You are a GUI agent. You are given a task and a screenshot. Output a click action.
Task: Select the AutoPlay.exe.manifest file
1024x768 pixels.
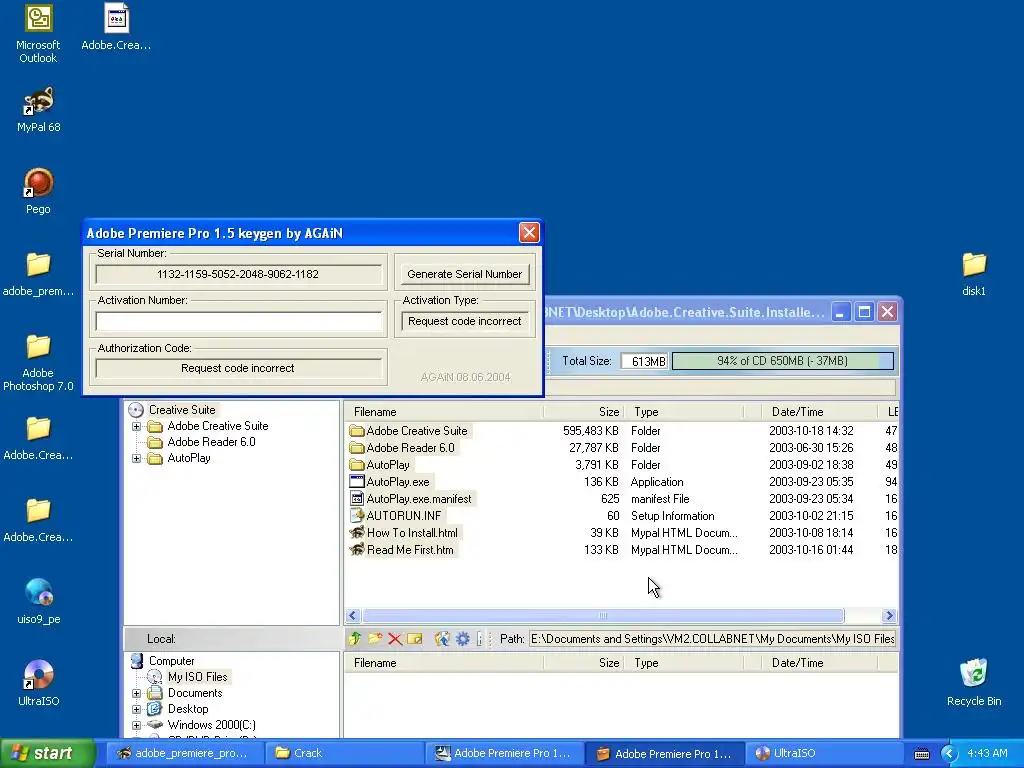point(419,499)
